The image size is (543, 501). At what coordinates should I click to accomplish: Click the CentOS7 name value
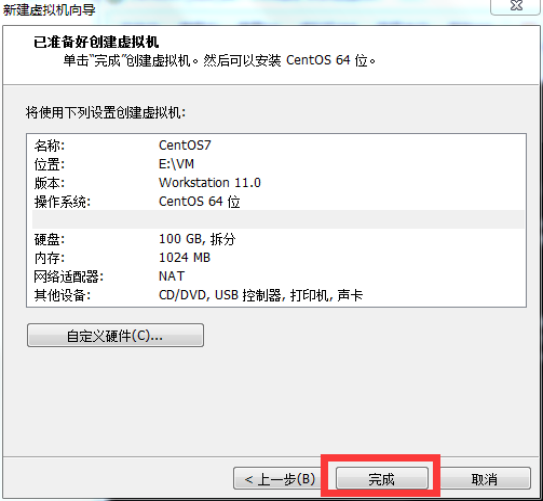(185, 145)
